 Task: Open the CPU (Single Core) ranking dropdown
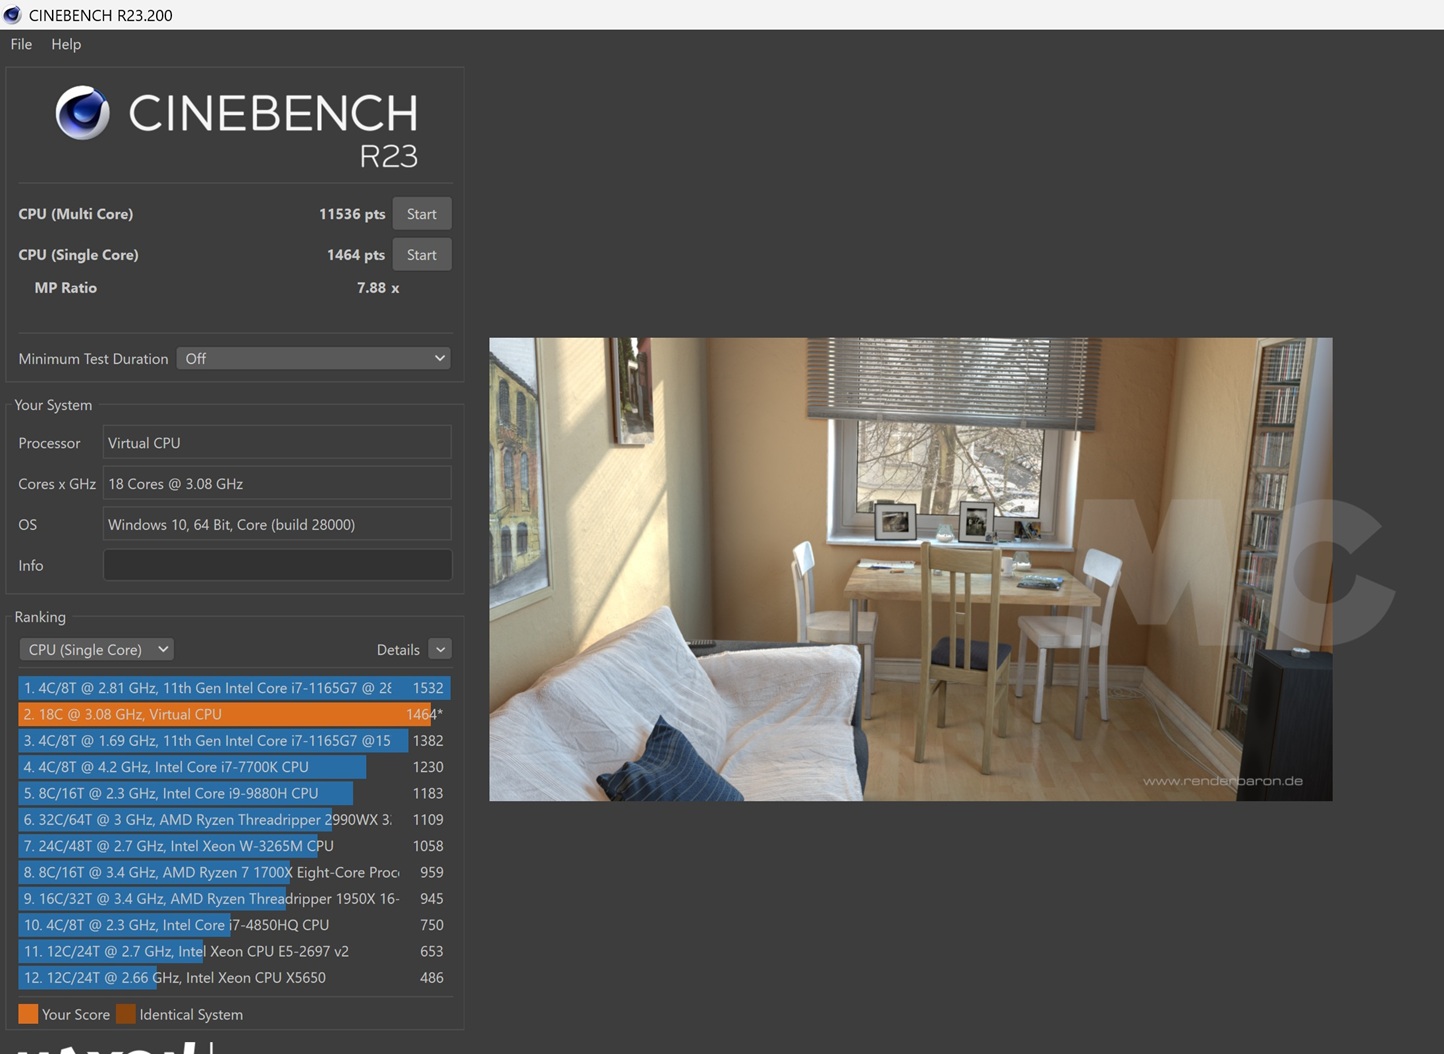[97, 650]
